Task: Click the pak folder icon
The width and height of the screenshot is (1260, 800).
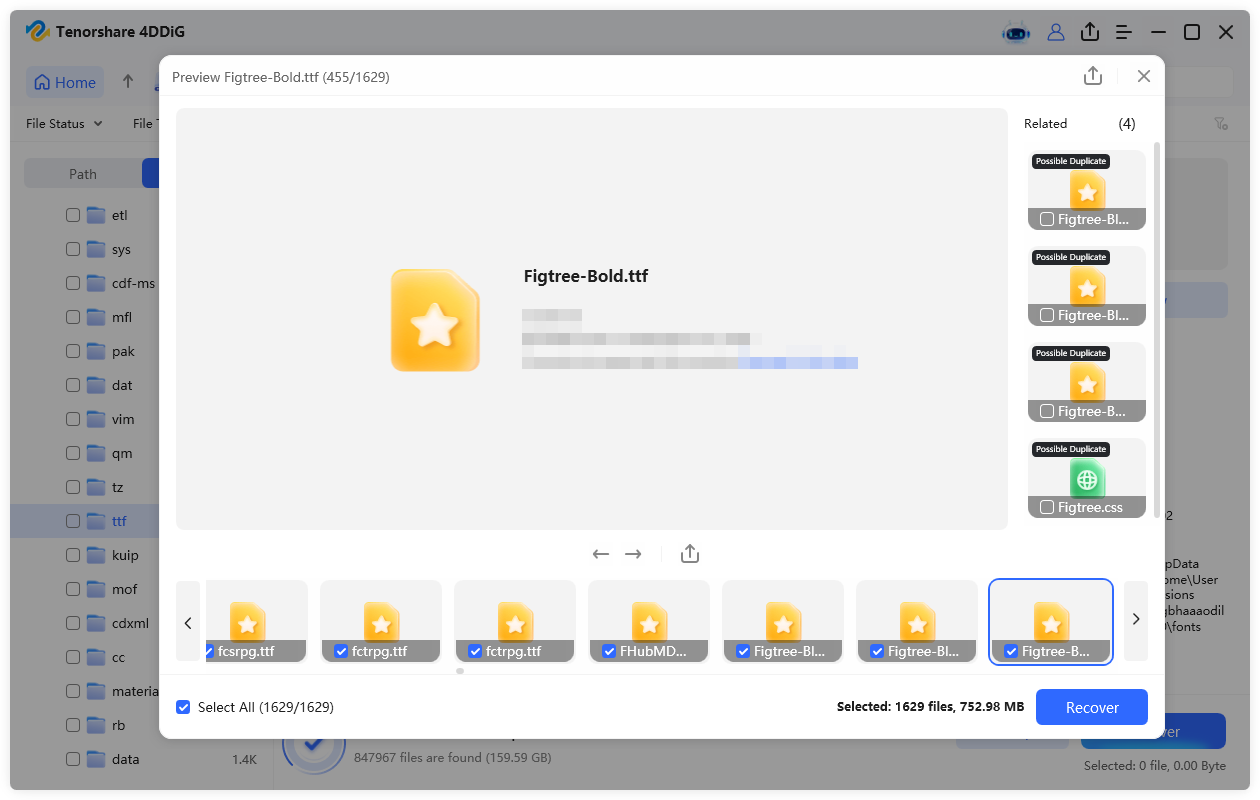Action: pyautogui.click(x=96, y=351)
